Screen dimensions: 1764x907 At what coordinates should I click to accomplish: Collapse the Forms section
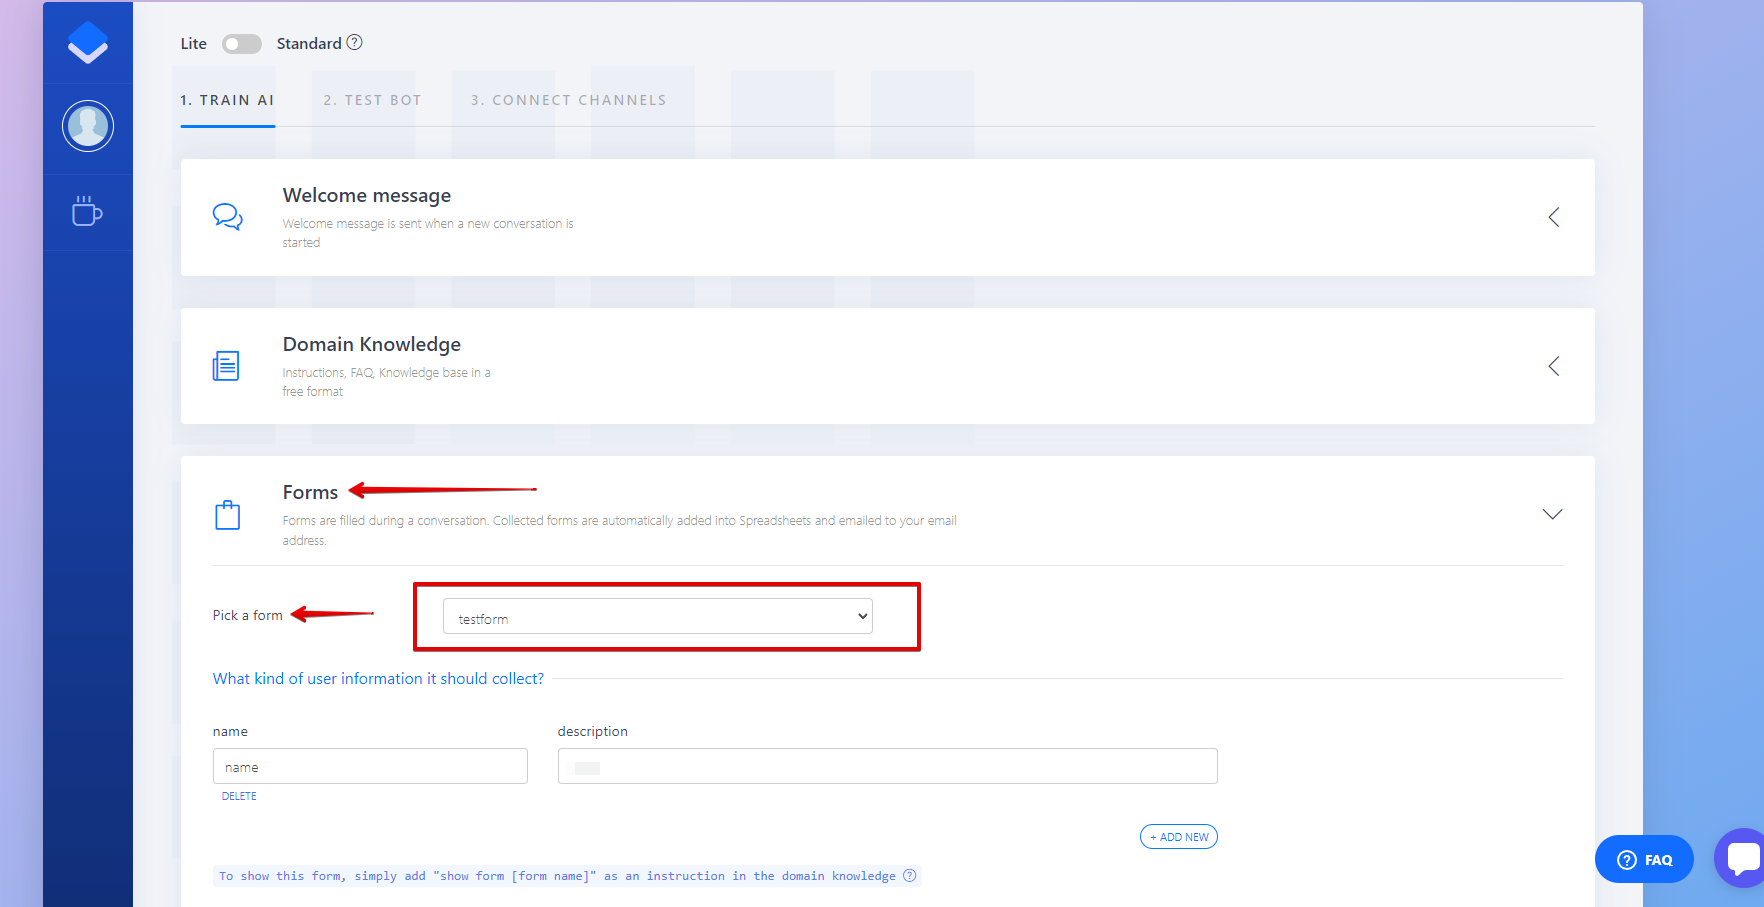point(1551,514)
